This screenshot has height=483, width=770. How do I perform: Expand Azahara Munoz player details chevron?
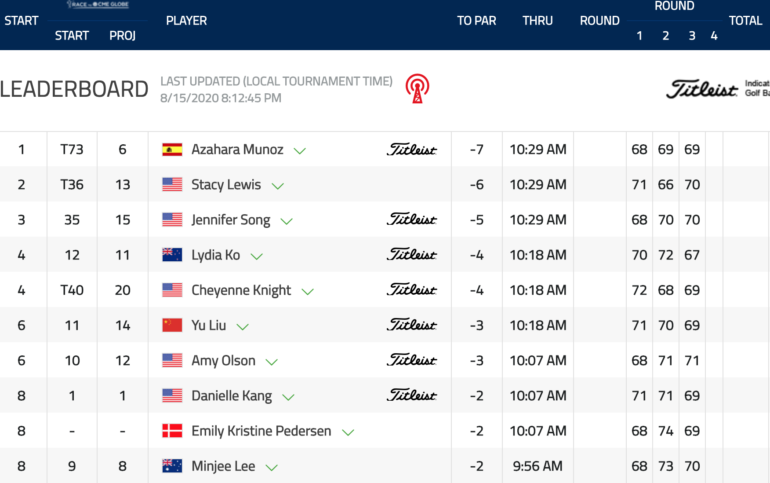pyautogui.click(x=300, y=151)
